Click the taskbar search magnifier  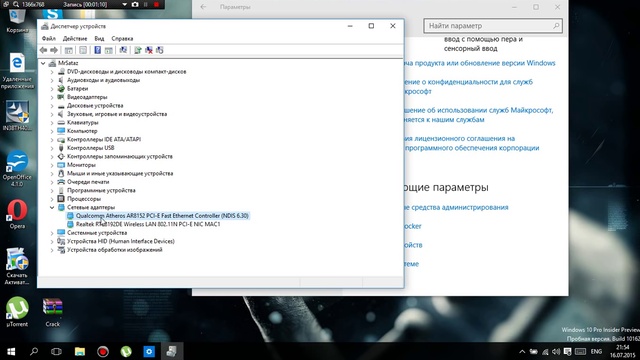(x=34, y=351)
